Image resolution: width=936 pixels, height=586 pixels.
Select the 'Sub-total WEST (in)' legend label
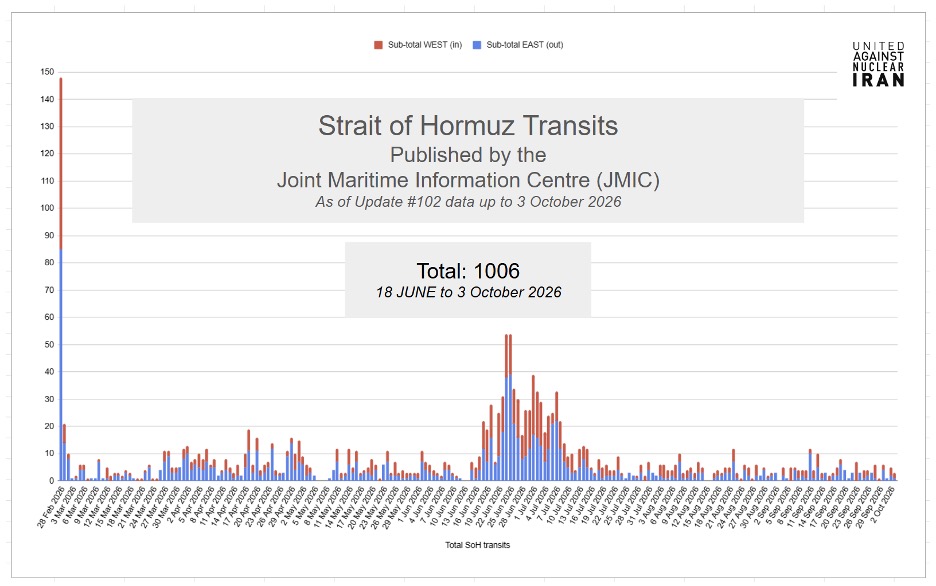coord(425,45)
